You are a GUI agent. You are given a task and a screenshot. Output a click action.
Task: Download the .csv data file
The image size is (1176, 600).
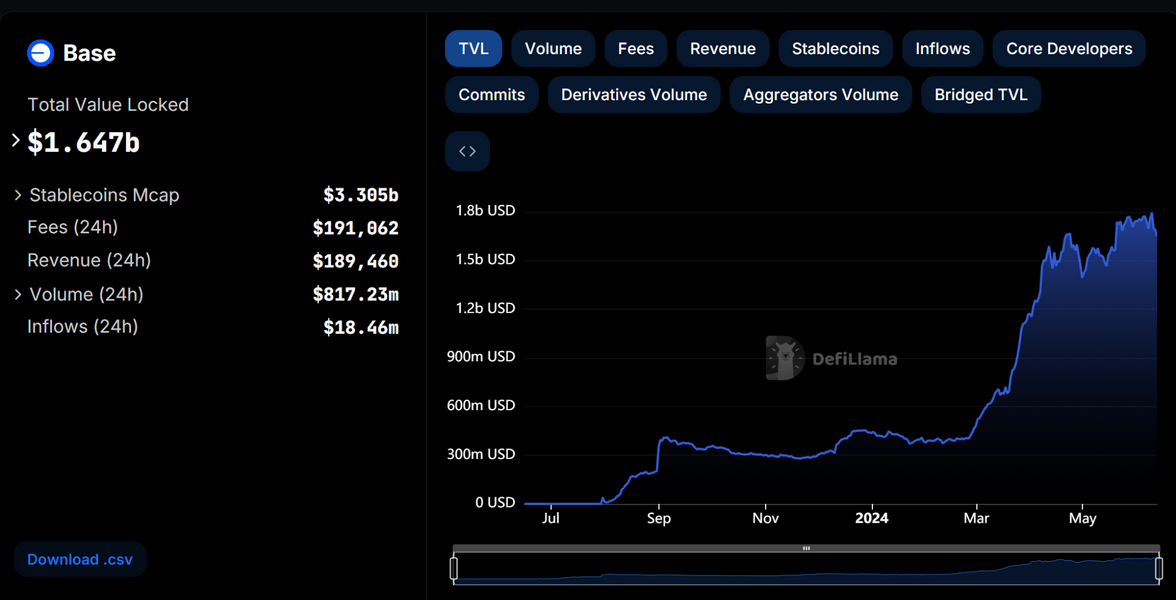pyautogui.click(x=80, y=560)
